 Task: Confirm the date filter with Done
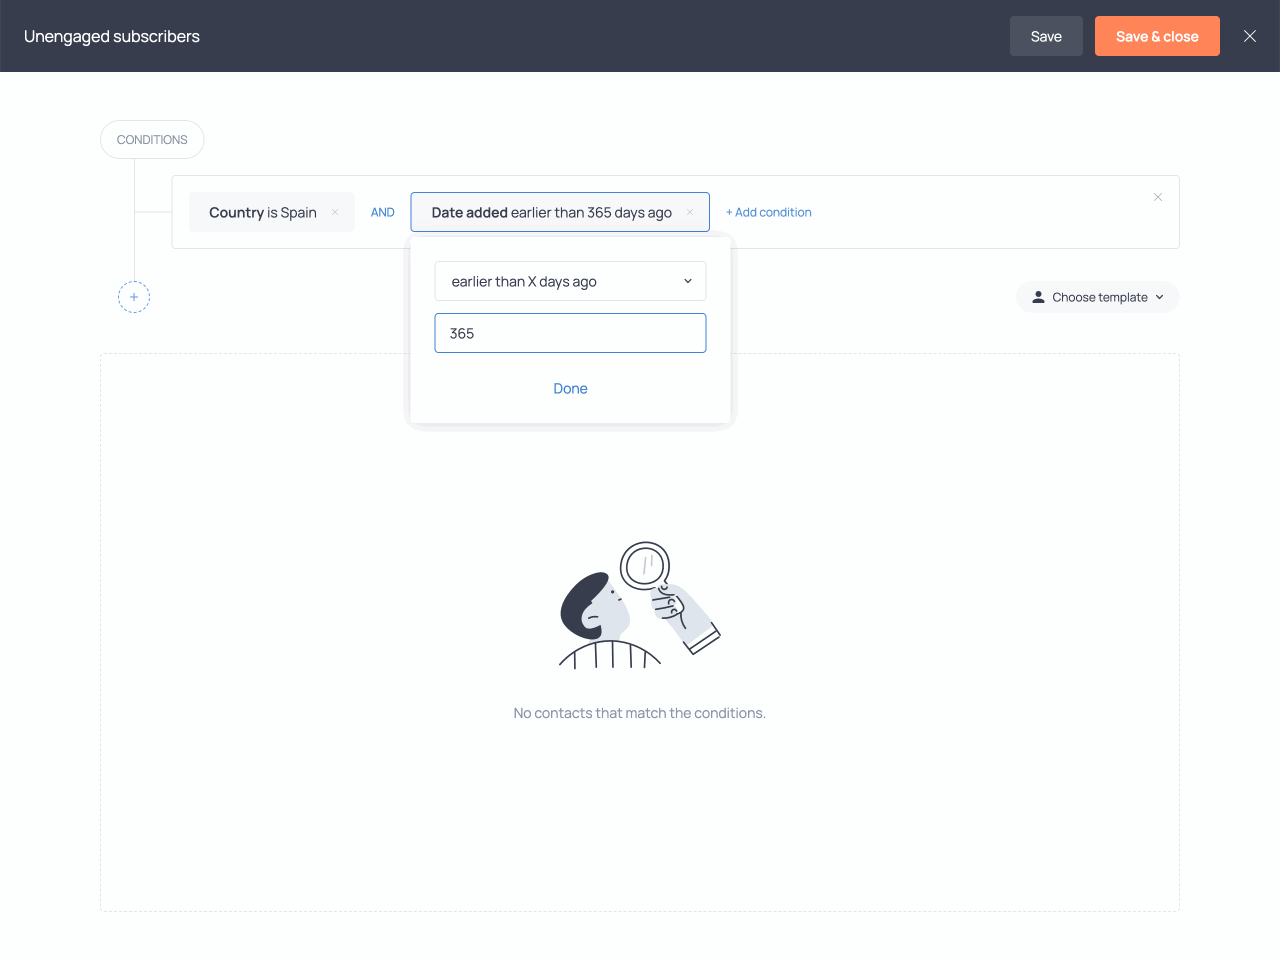tap(570, 388)
